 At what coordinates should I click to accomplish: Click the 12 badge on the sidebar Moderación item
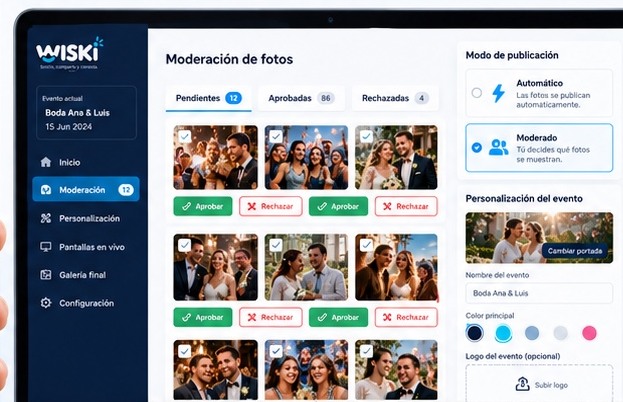(x=126, y=190)
